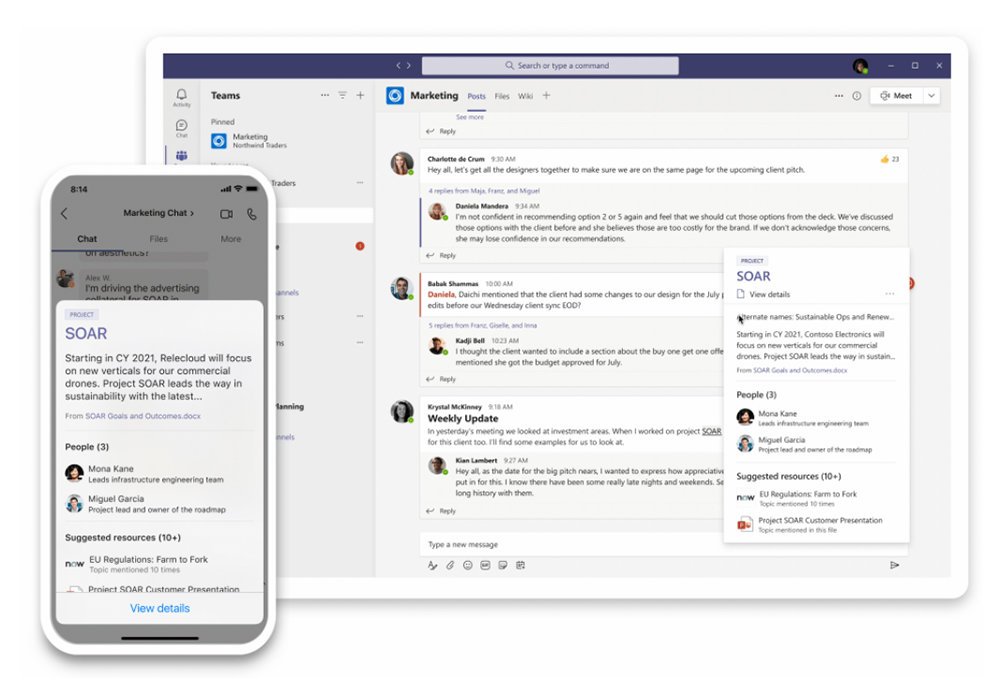Screen dimensions: 1000x696
Task: Expand the Meet button dropdown arrow
Action: (x=932, y=96)
